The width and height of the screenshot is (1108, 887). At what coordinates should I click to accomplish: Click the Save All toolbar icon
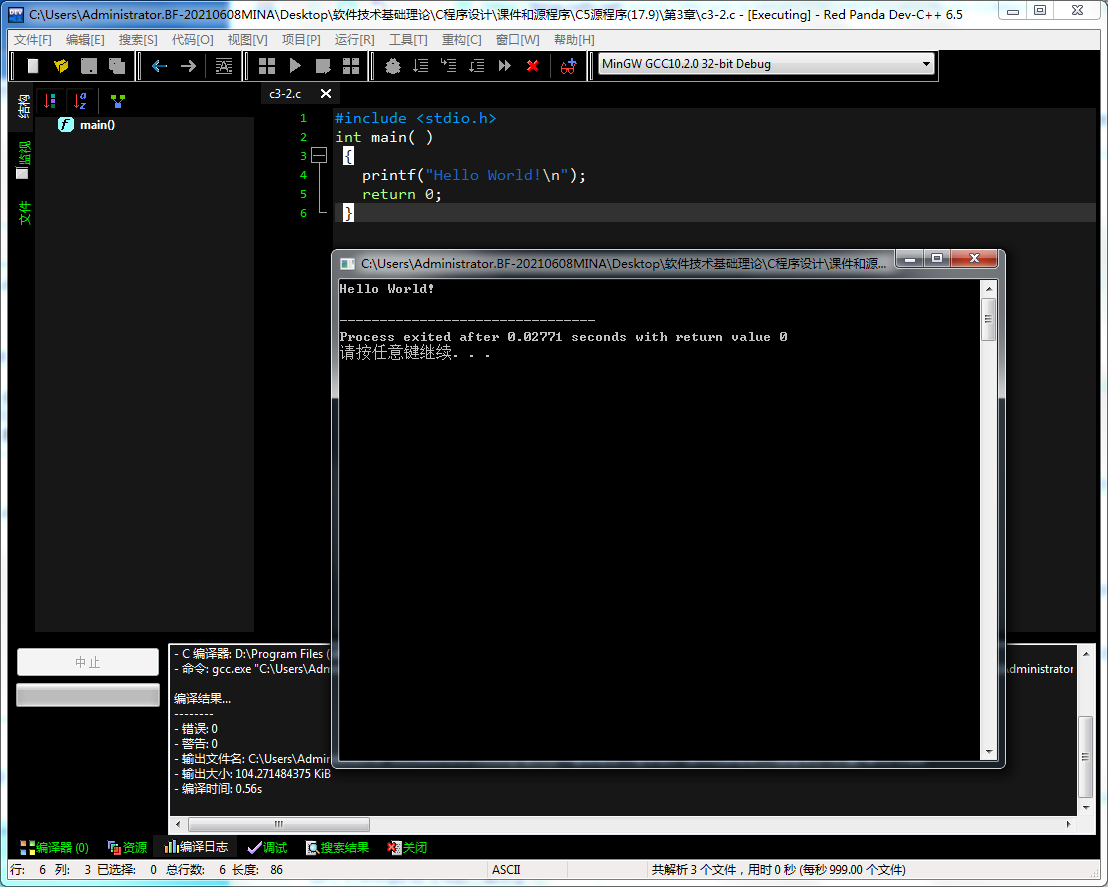coord(117,66)
